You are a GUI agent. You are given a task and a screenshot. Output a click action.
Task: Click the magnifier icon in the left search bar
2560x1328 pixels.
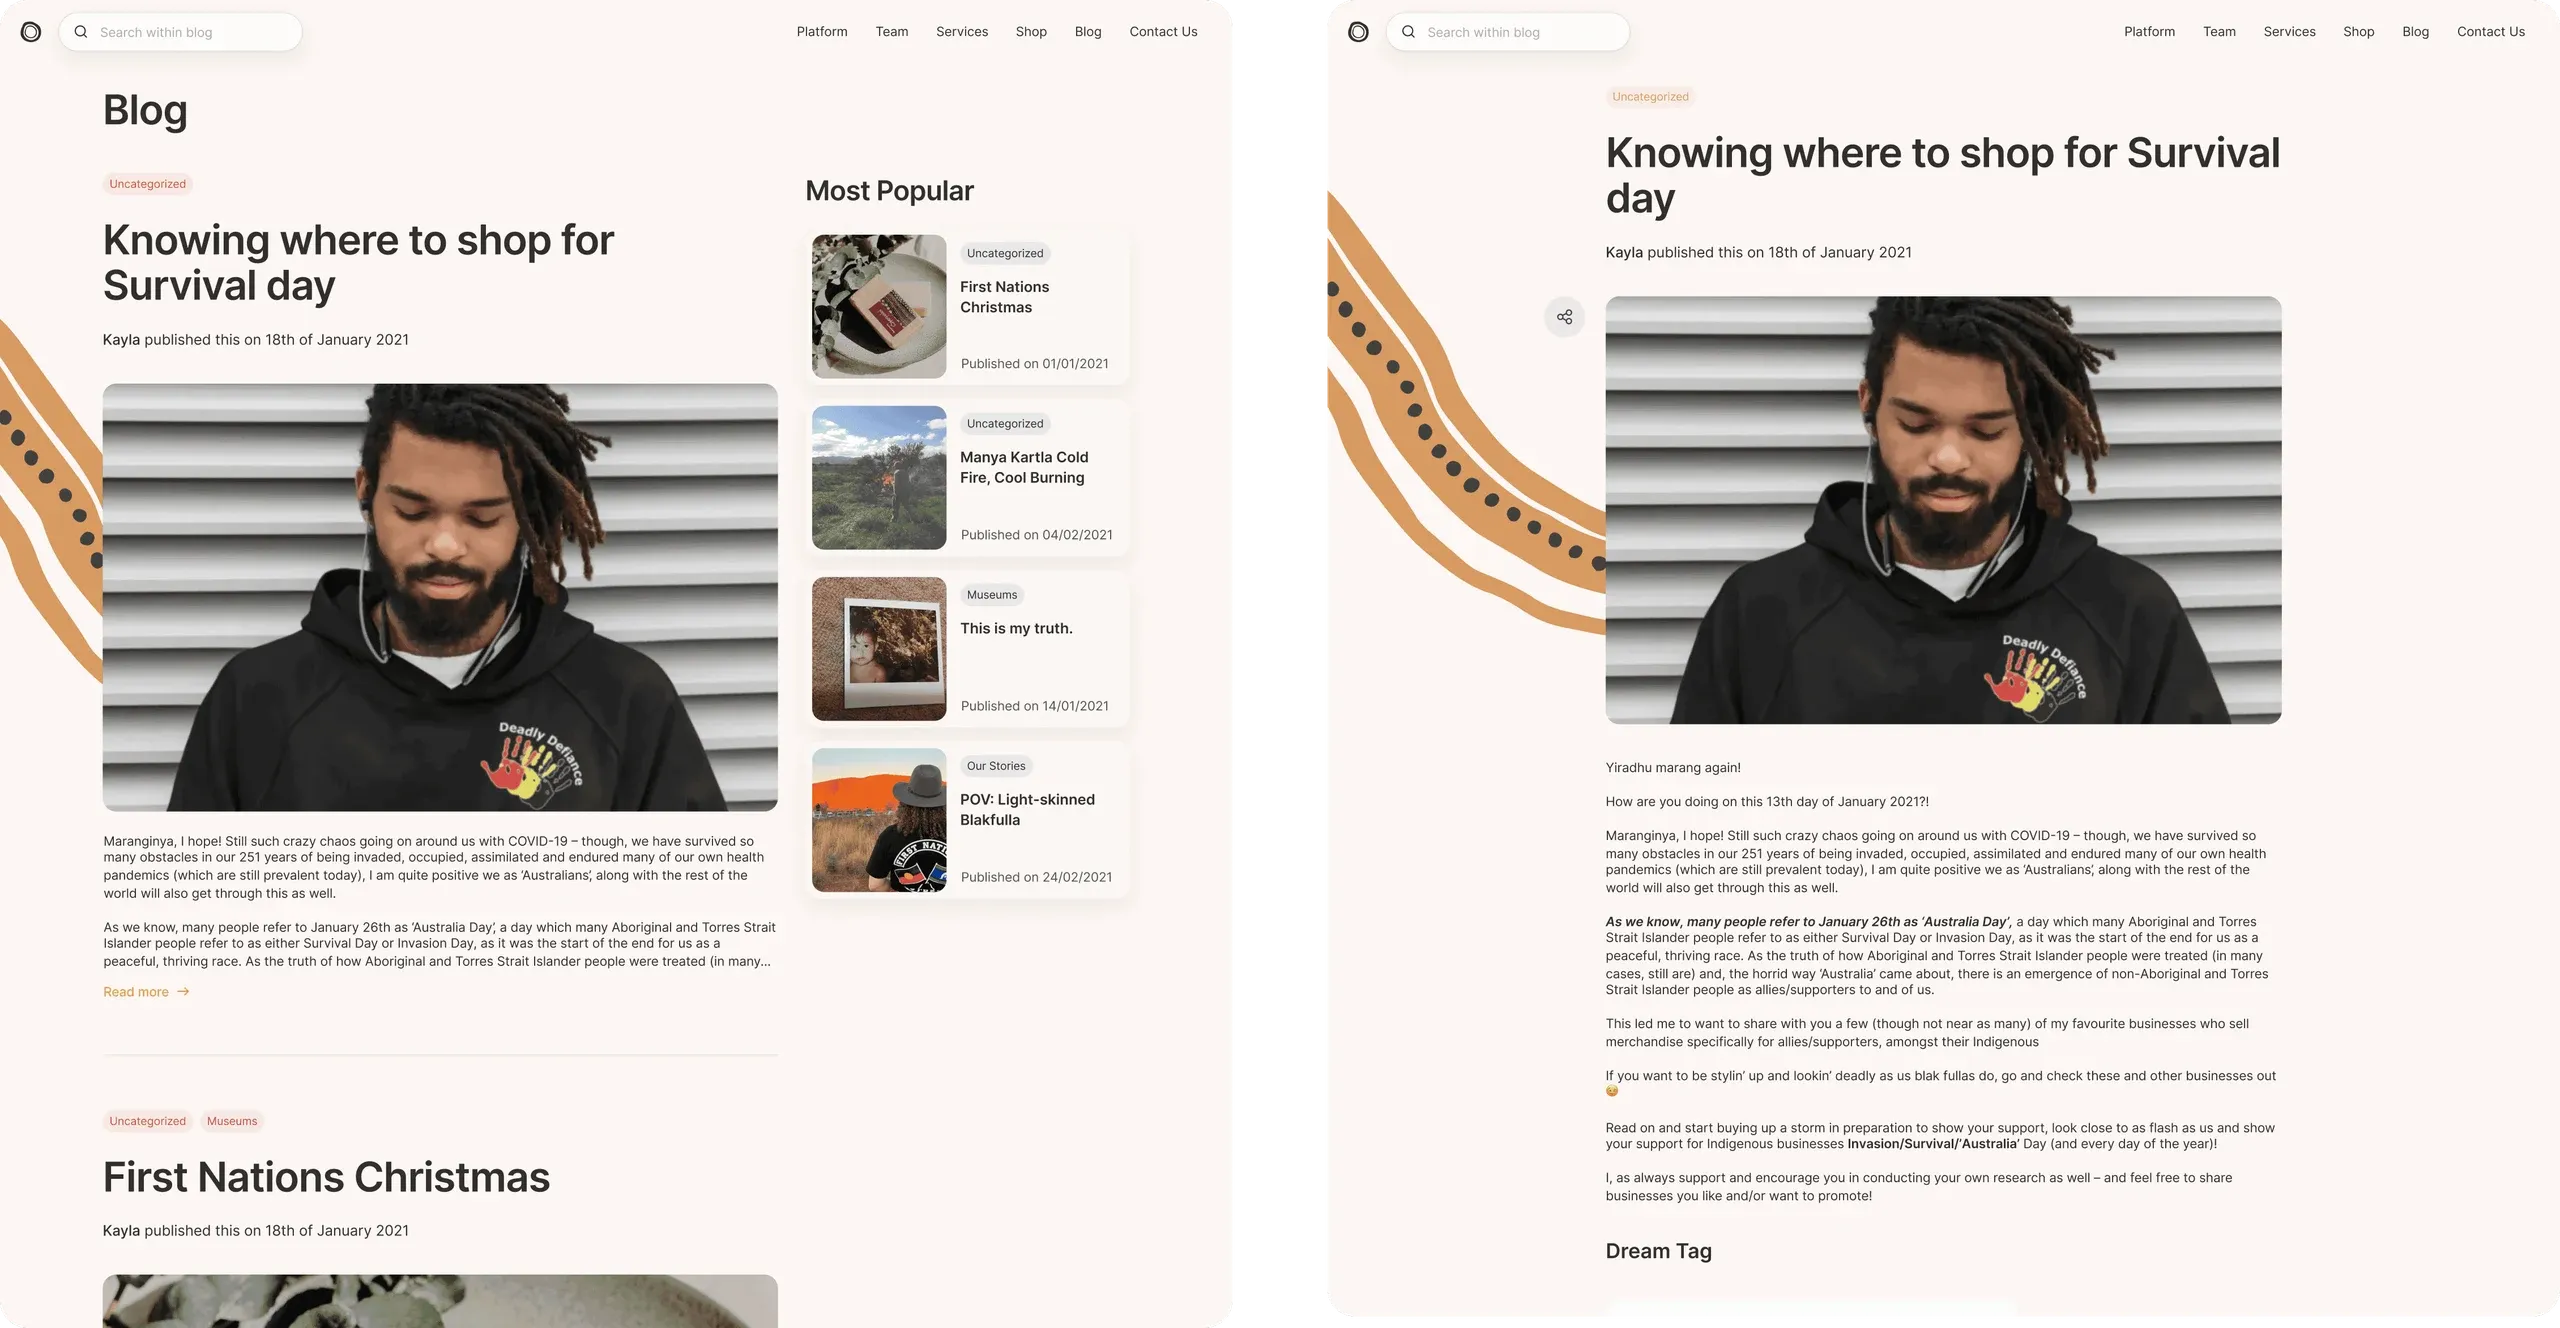coord(81,32)
